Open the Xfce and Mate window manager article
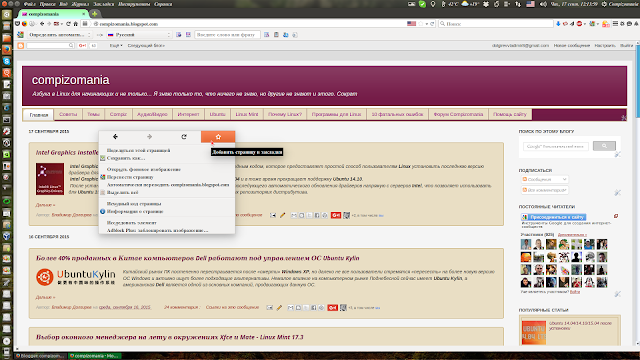This screenshot has width=640, height=360. [170, 337]
